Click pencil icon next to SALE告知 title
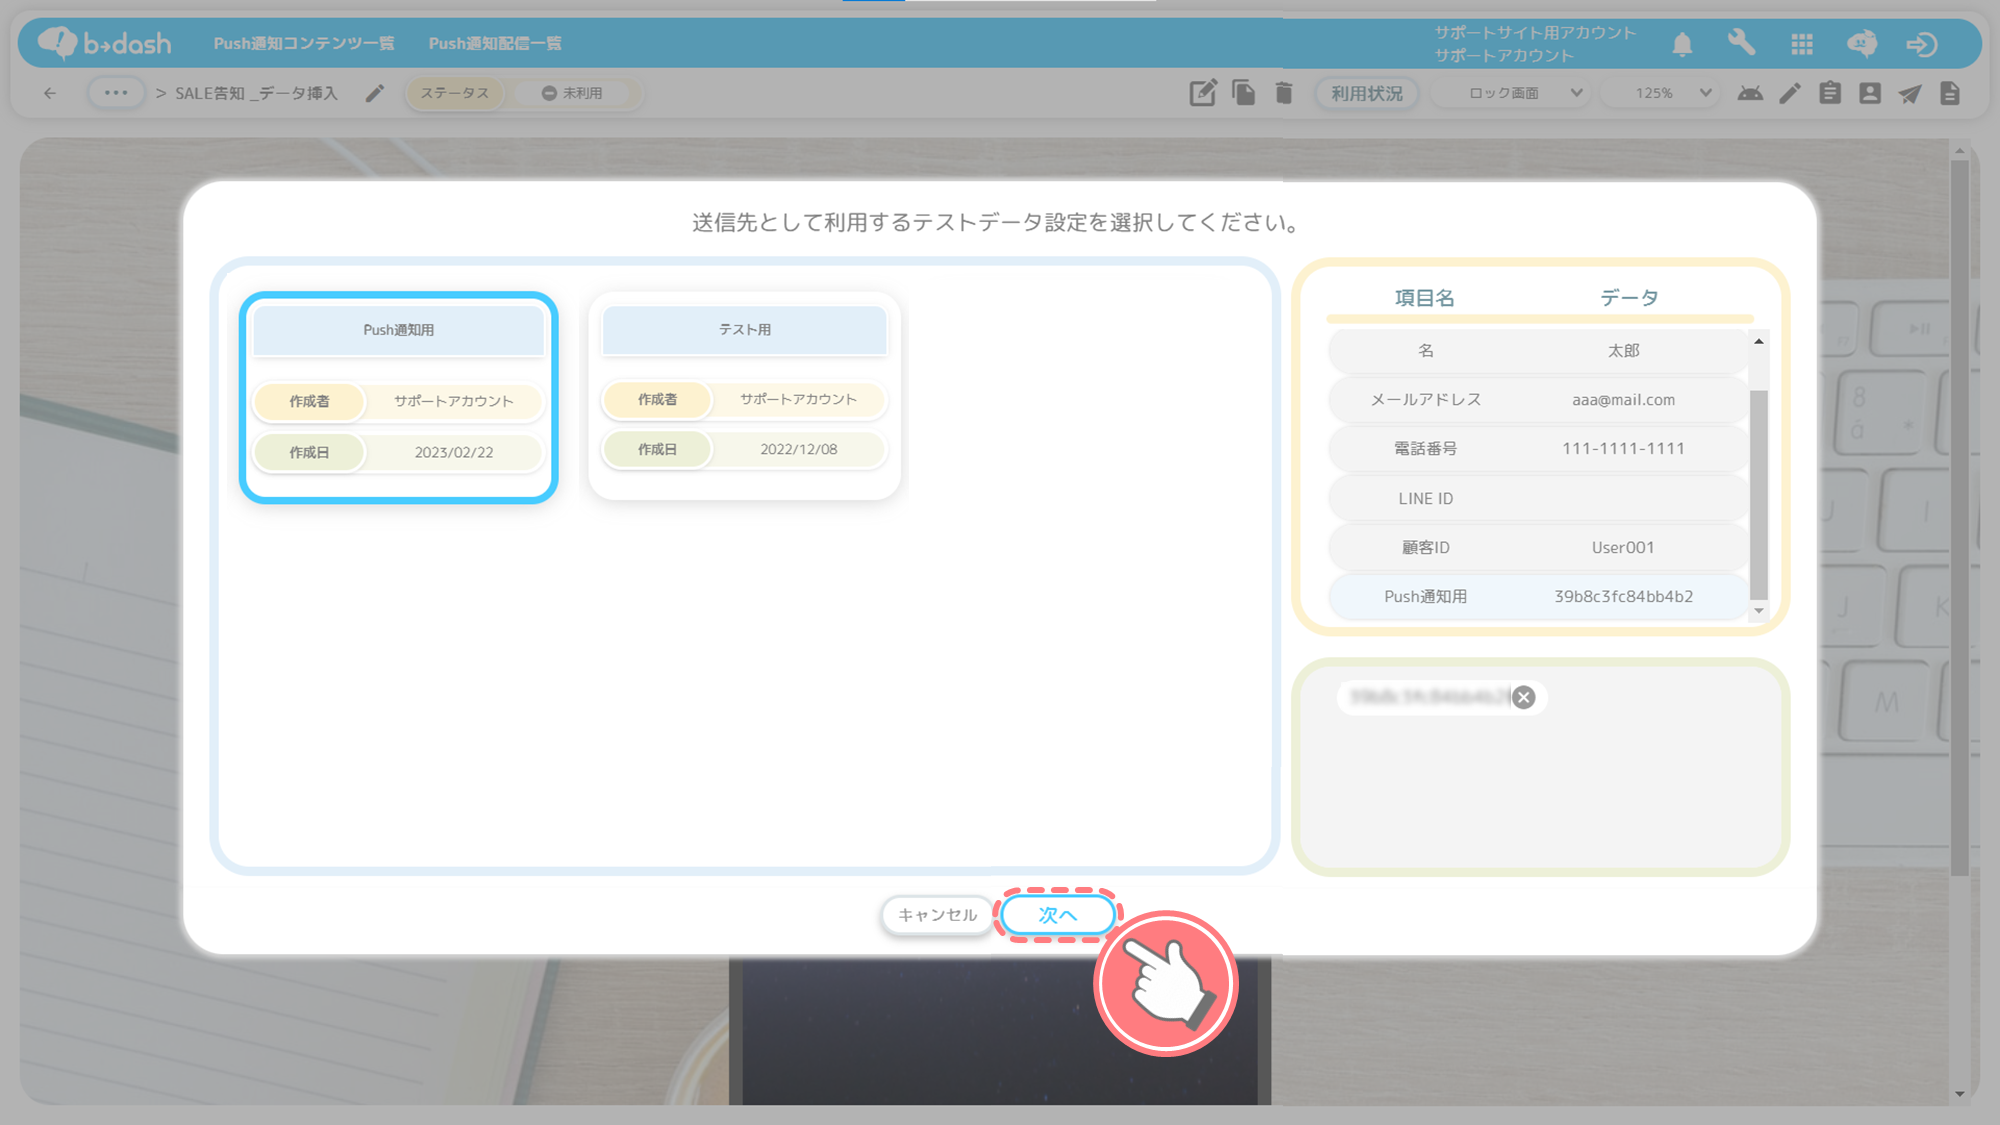The width and height of the screenshot is (2000, 1125). click(374, 93)
